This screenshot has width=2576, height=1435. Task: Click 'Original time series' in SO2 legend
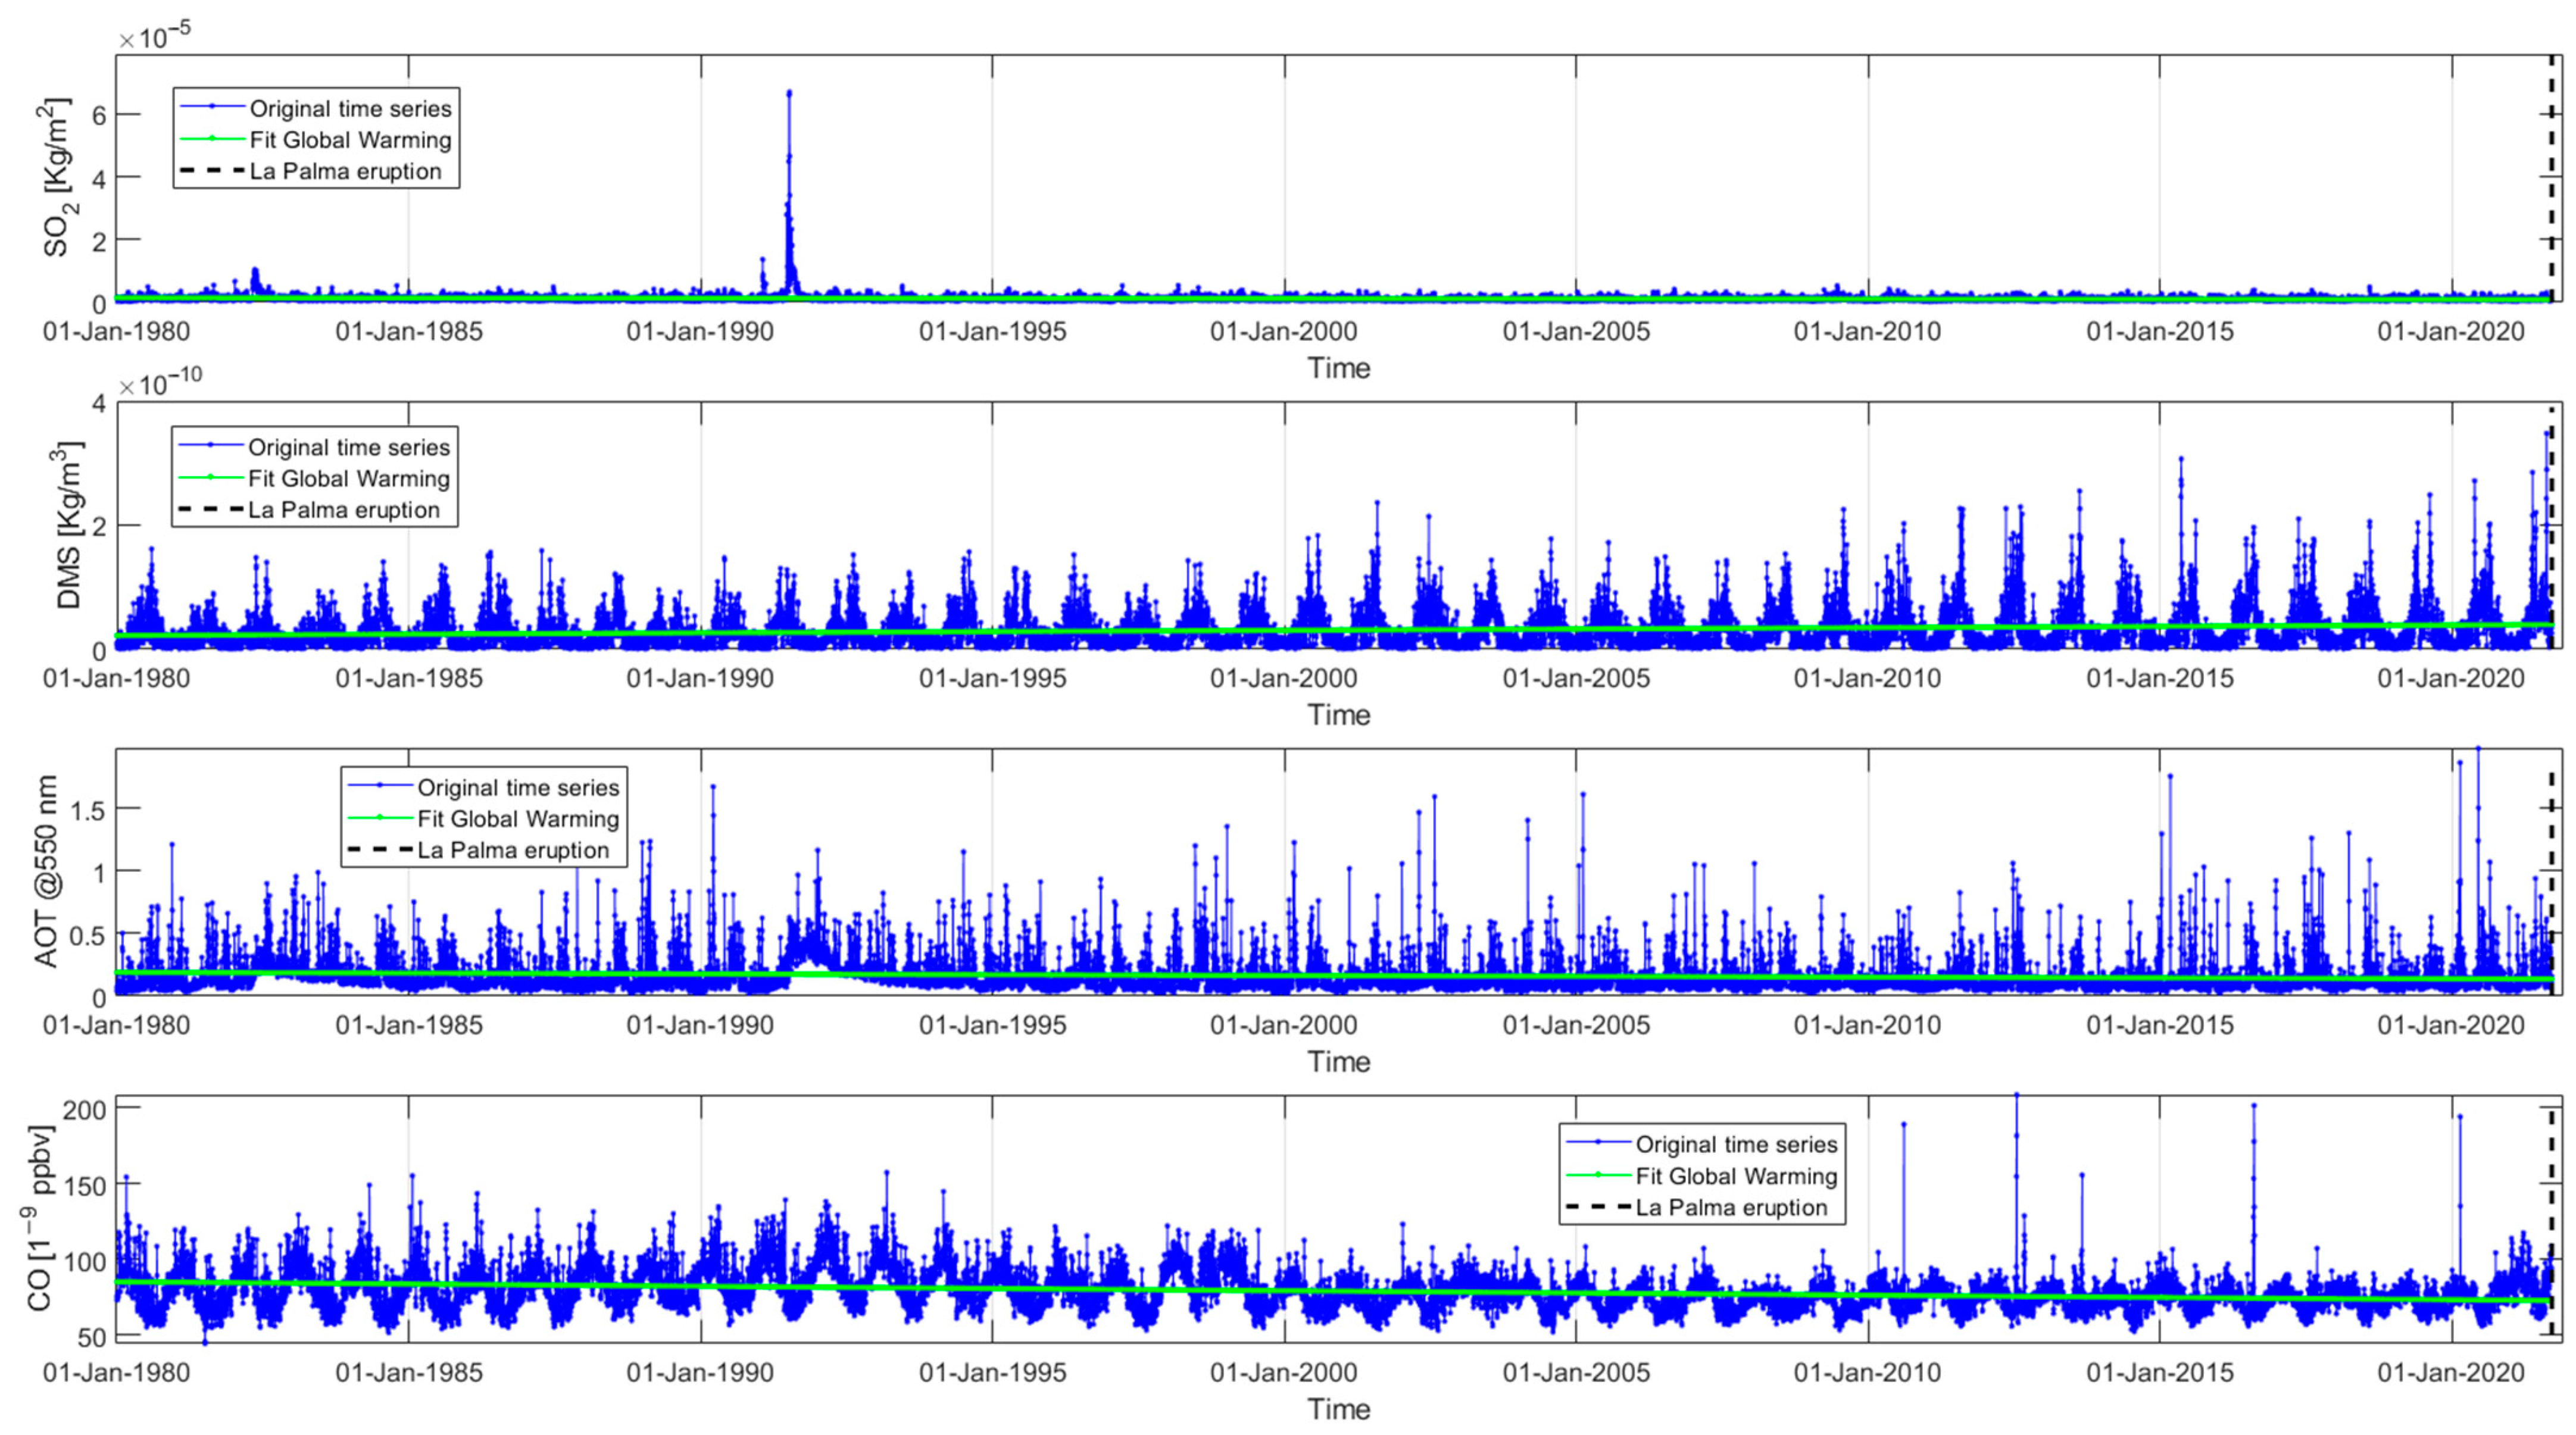tap(350, 108)
